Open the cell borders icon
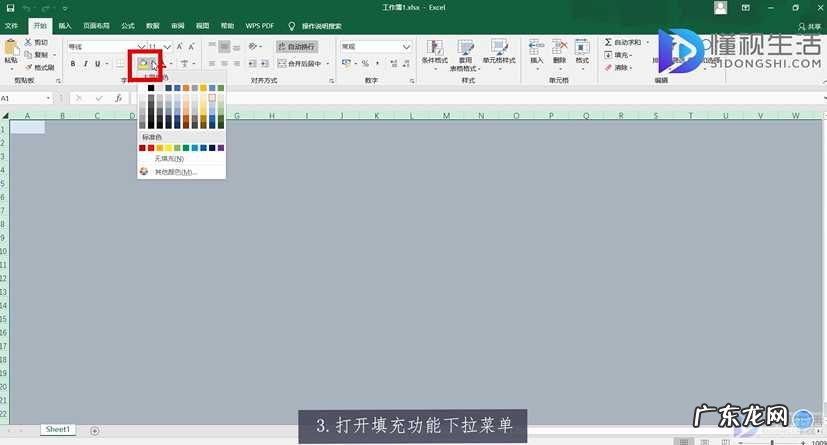The height and width of the screenshot is (445, 827). click(120, 64)
